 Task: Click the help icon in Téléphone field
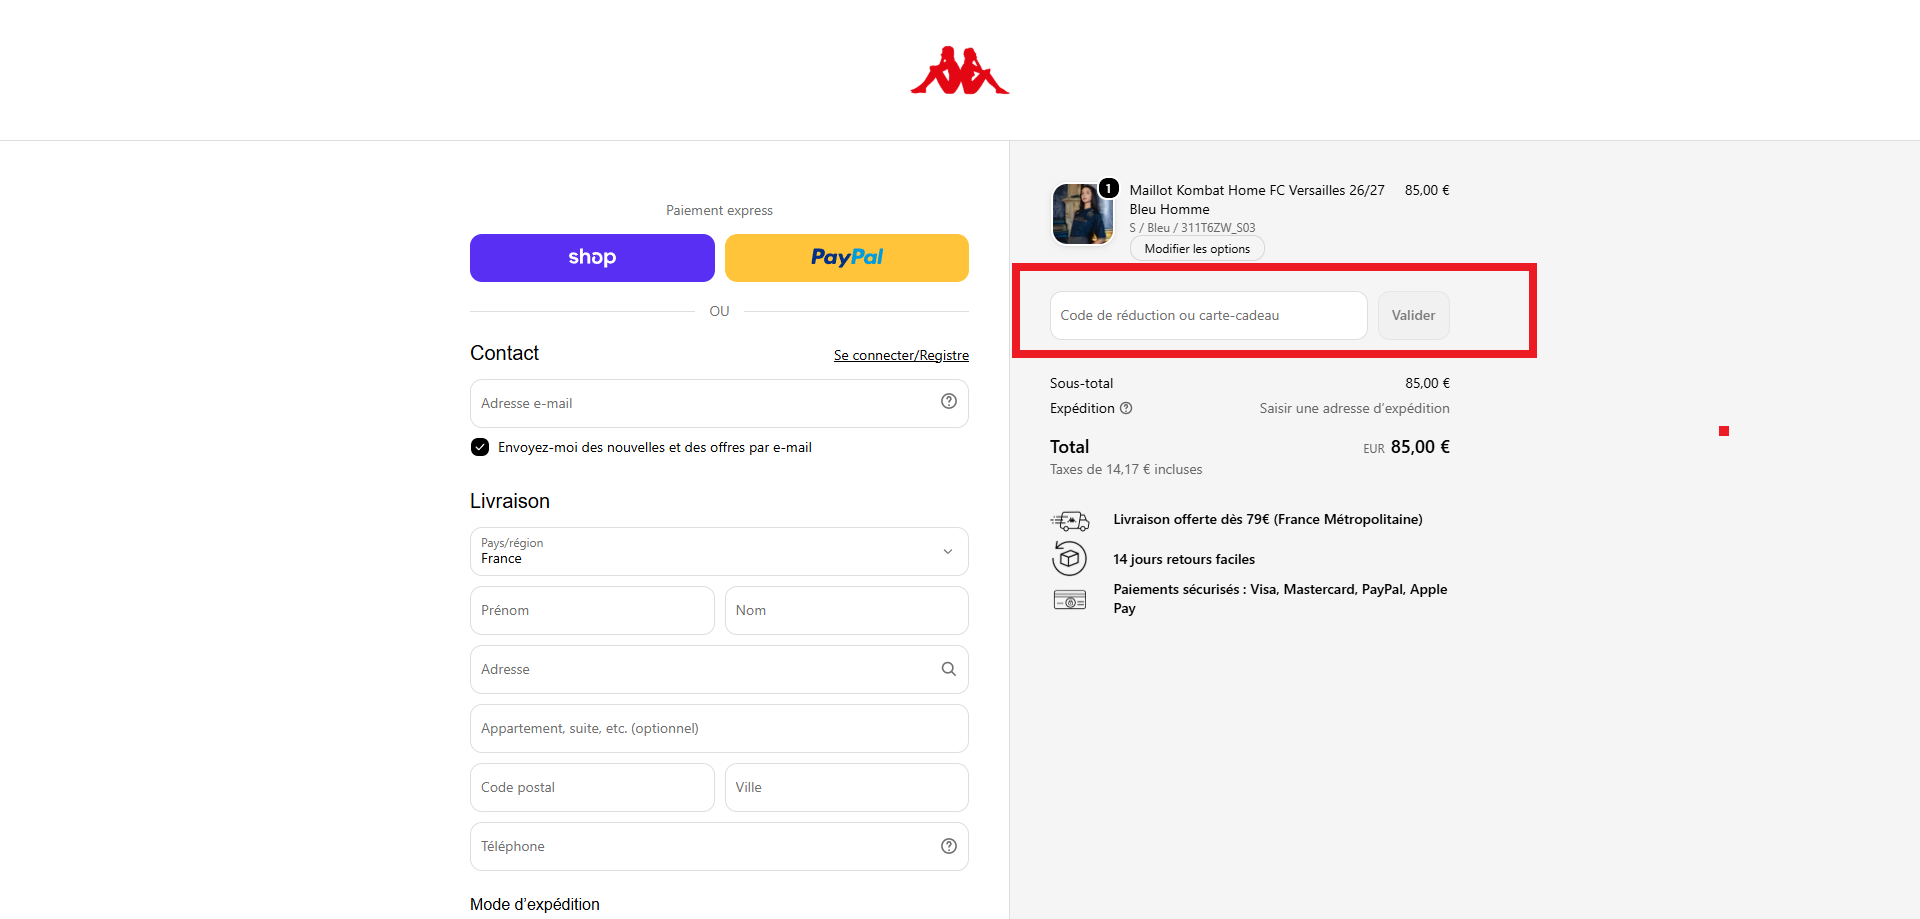(949, 846)
